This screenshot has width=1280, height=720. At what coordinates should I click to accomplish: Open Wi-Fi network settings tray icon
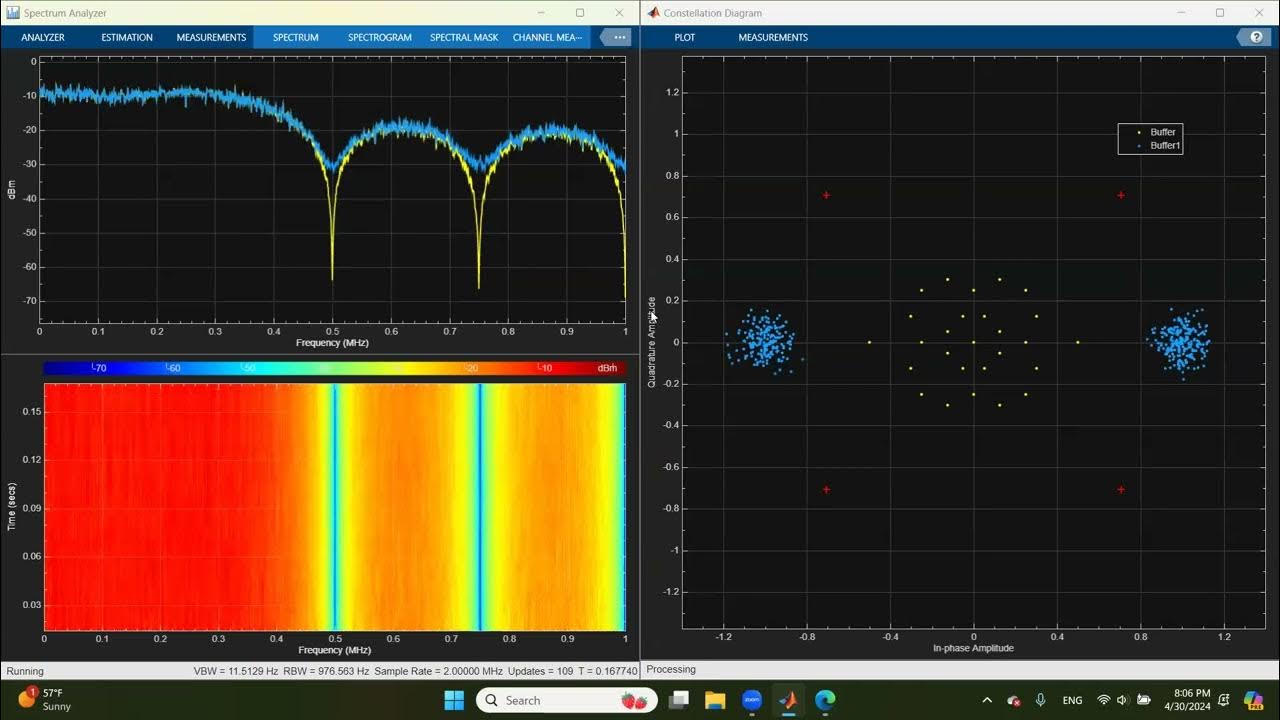pos(1104,700)
